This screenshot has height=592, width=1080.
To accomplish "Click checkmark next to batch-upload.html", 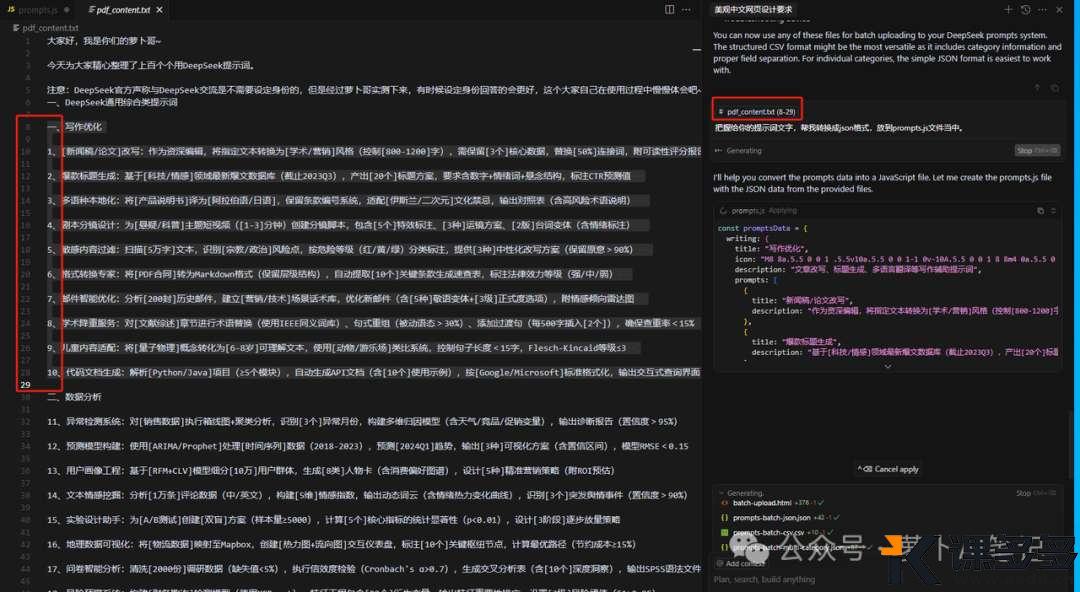I will click(820, 502).
